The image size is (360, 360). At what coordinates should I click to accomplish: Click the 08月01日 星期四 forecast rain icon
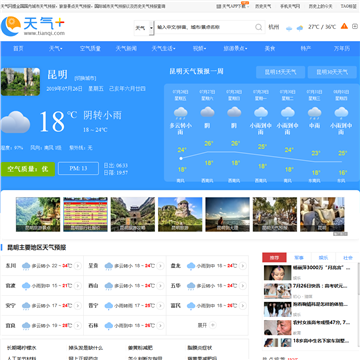click(341, 113)
